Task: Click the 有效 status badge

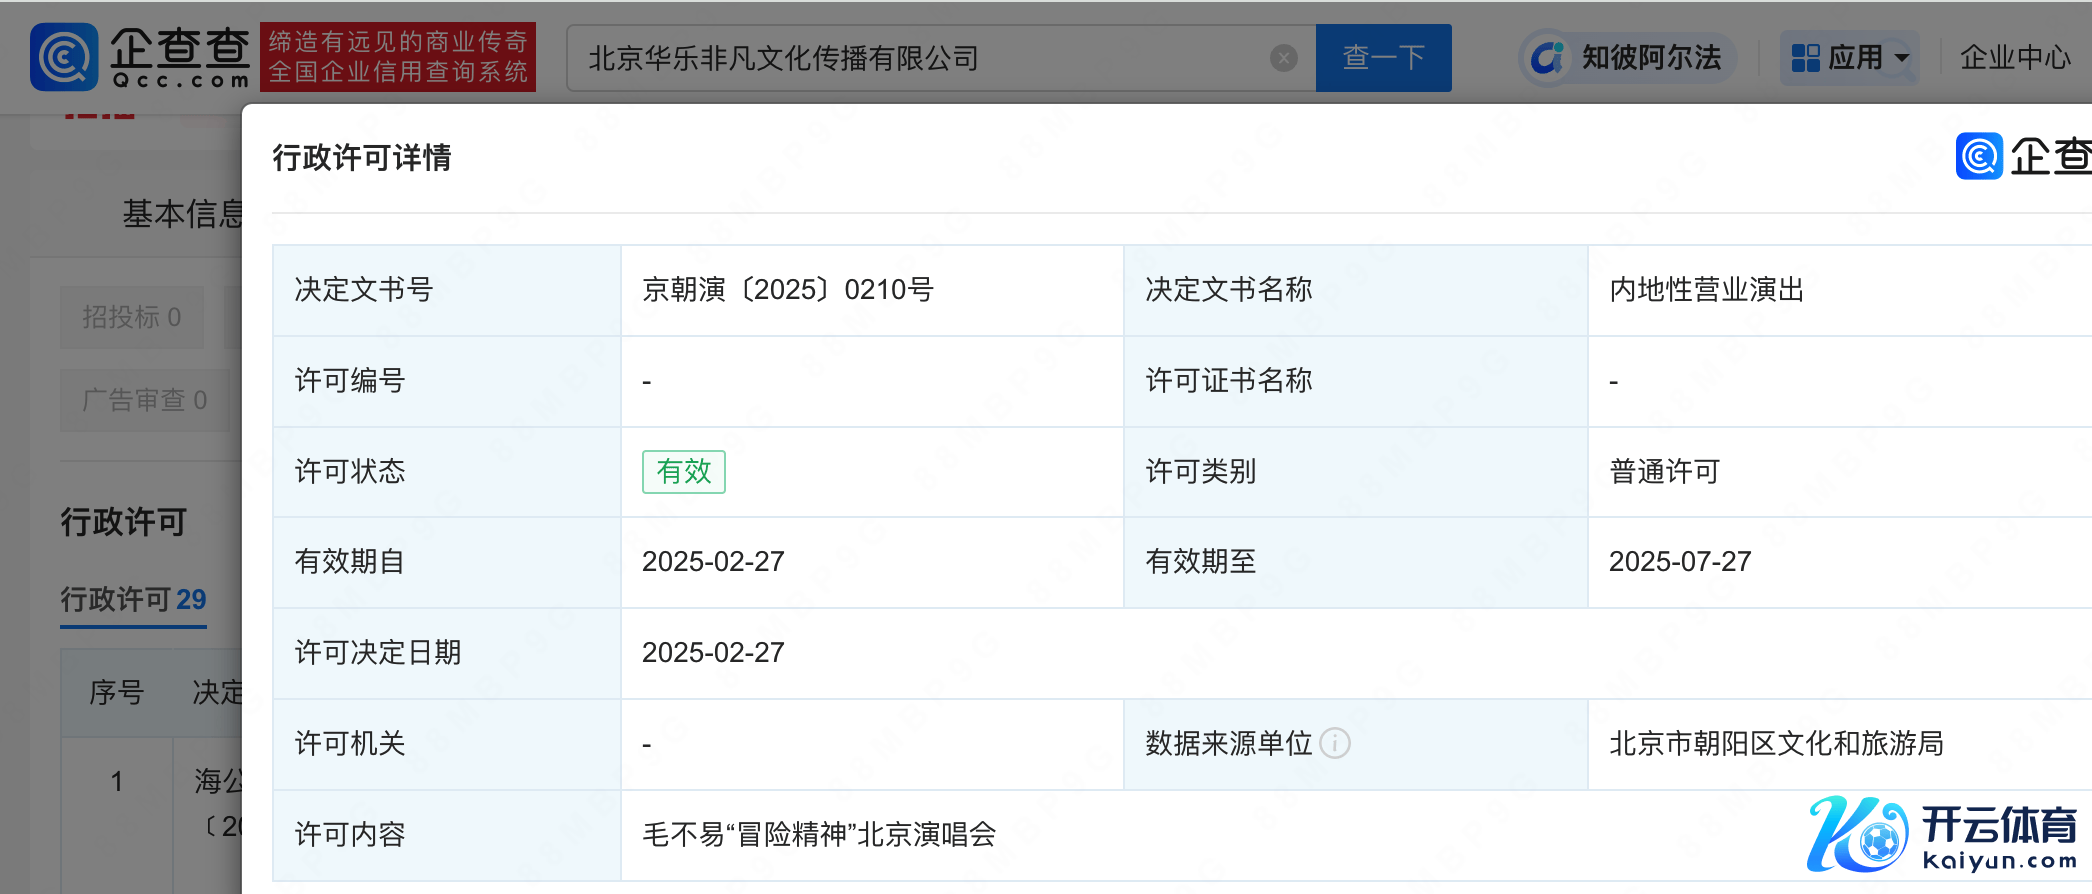Action: click(683, 471)
